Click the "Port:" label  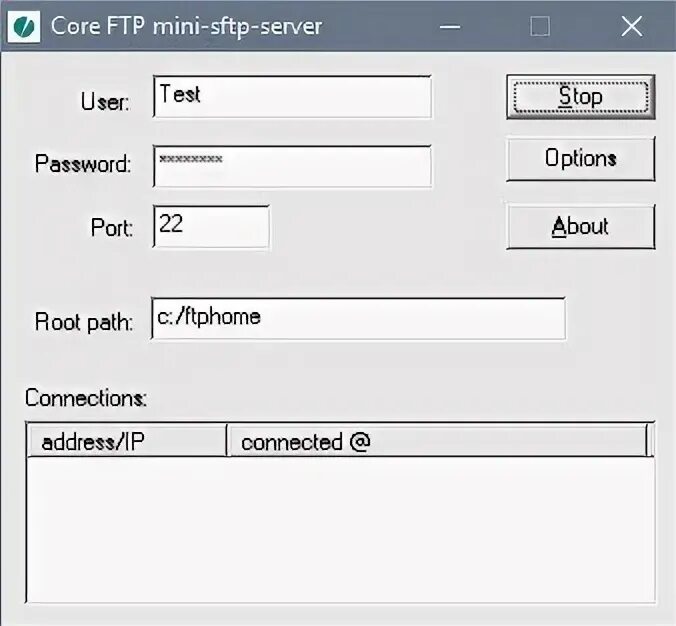[112, 228]
